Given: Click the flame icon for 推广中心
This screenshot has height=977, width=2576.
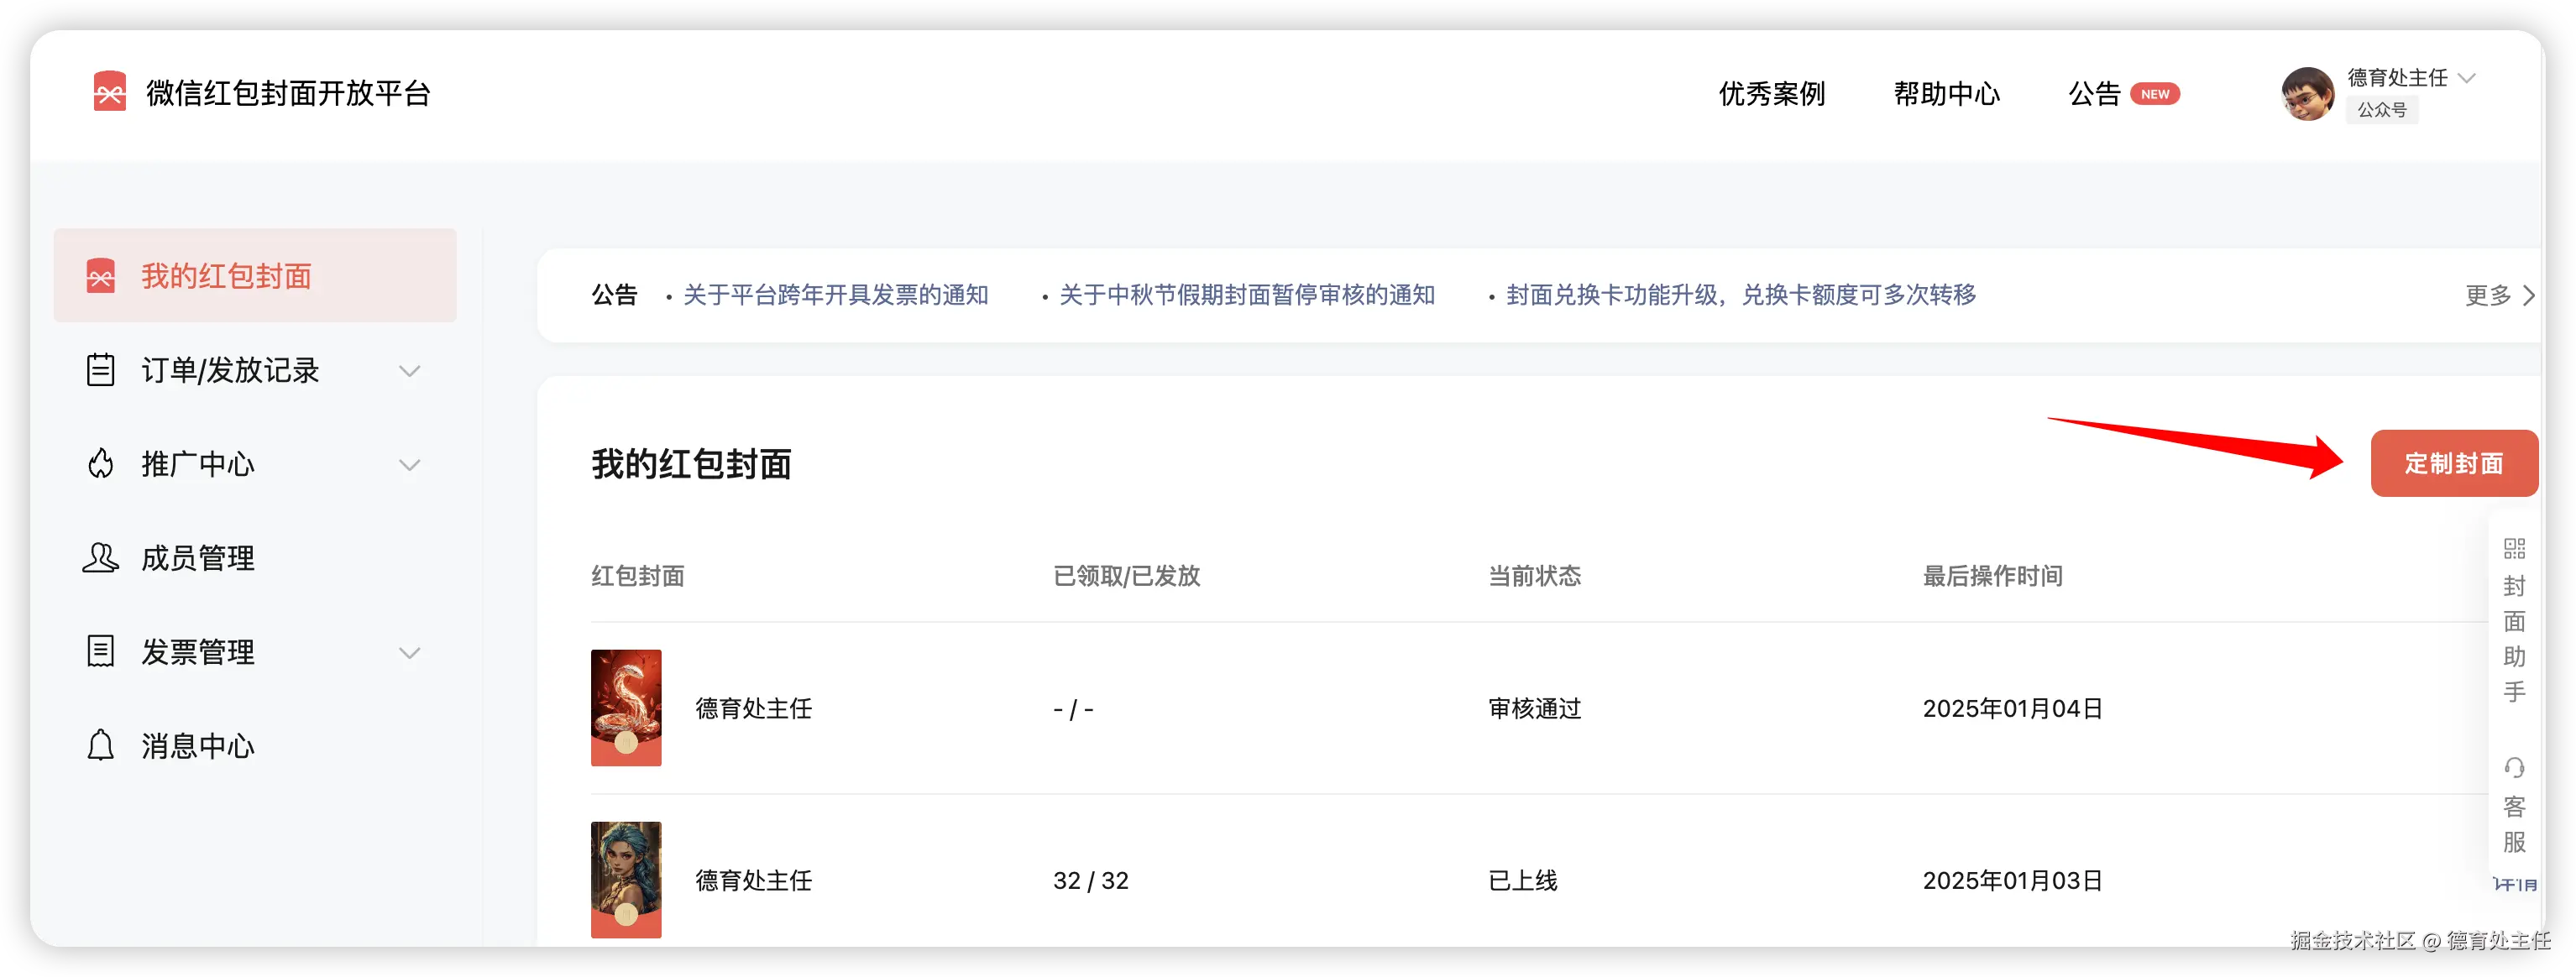Looking at the screenshot, I should point(100,464).
